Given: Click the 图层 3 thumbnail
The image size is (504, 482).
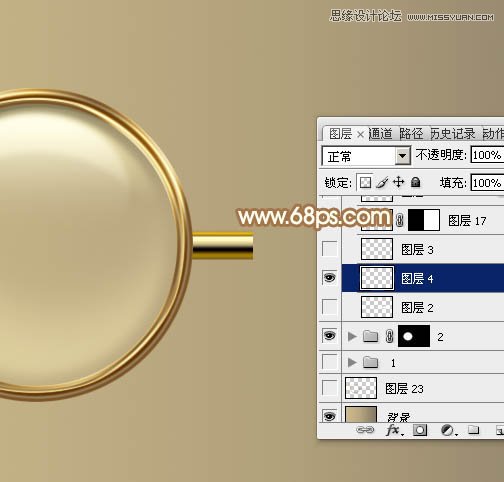Looking at the screenshot, I should [x=377, y=249].
